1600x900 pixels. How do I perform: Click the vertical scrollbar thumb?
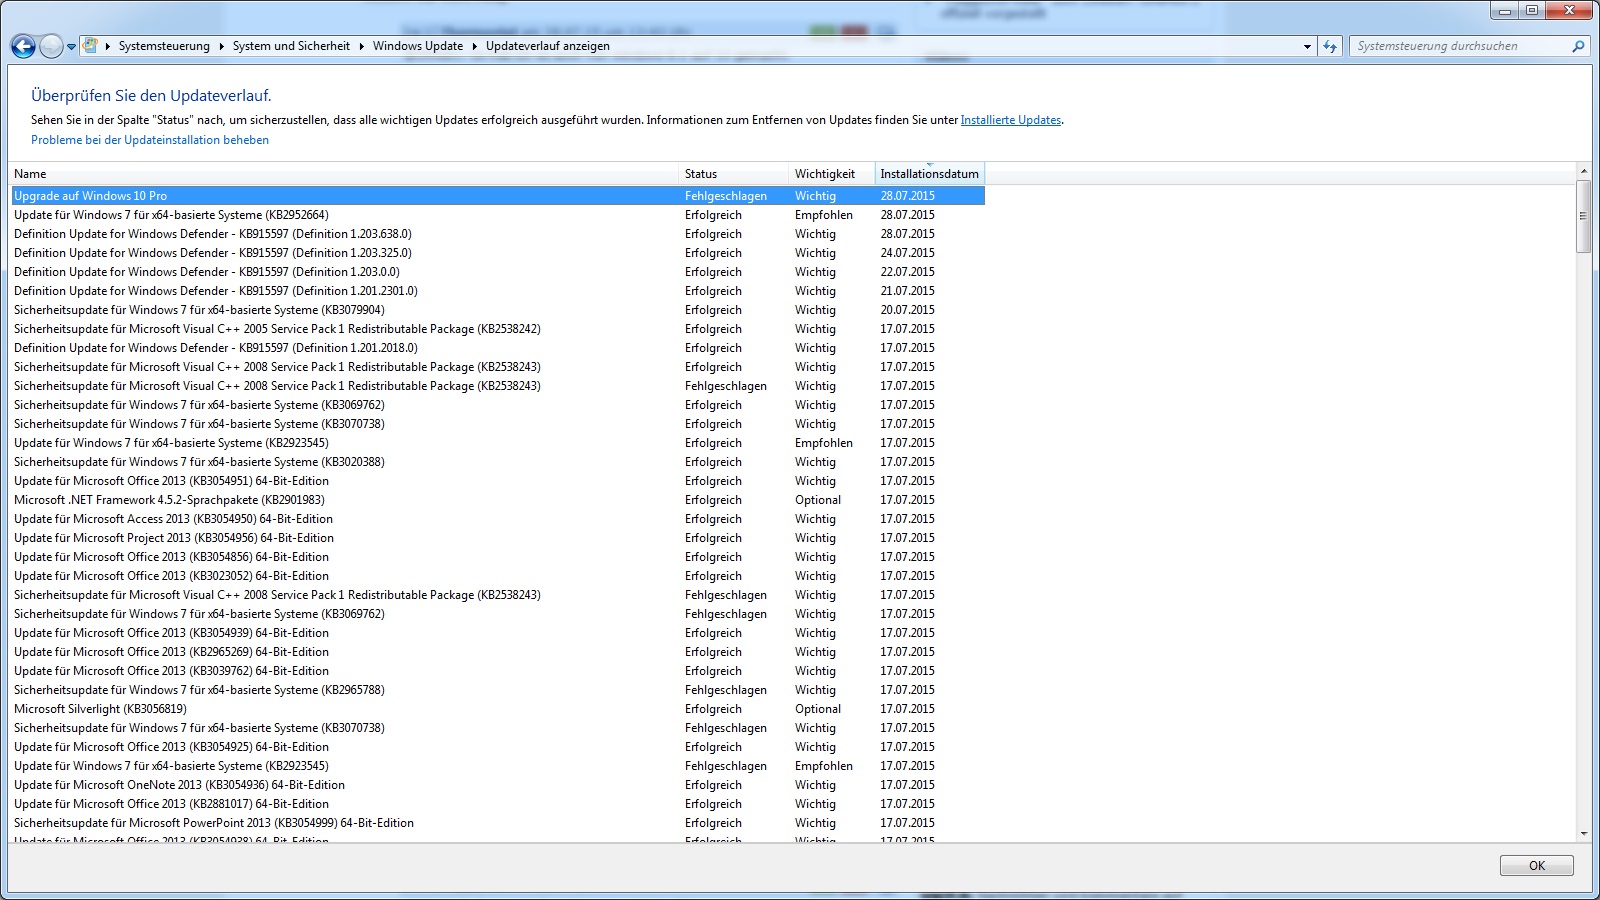[x=1583, y=216]
